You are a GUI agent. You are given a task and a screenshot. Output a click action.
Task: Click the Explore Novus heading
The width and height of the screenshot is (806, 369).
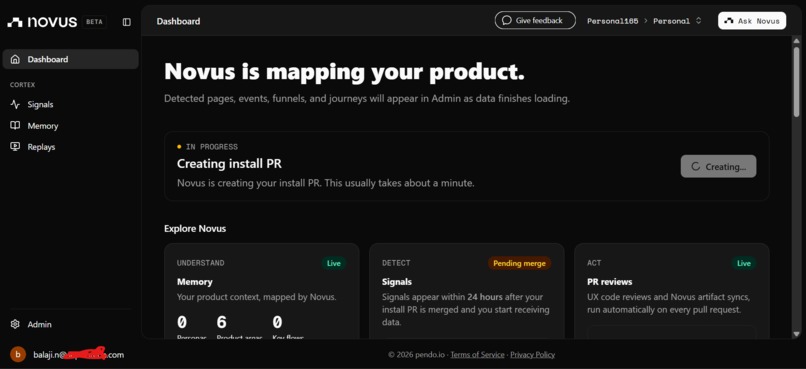[195, 228]
